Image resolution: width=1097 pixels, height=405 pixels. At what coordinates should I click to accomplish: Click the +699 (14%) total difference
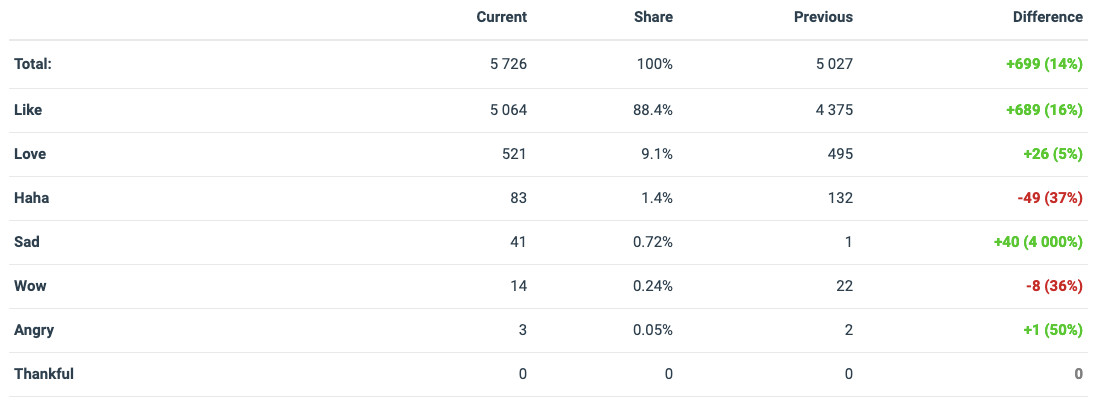tap(1045, 64)
